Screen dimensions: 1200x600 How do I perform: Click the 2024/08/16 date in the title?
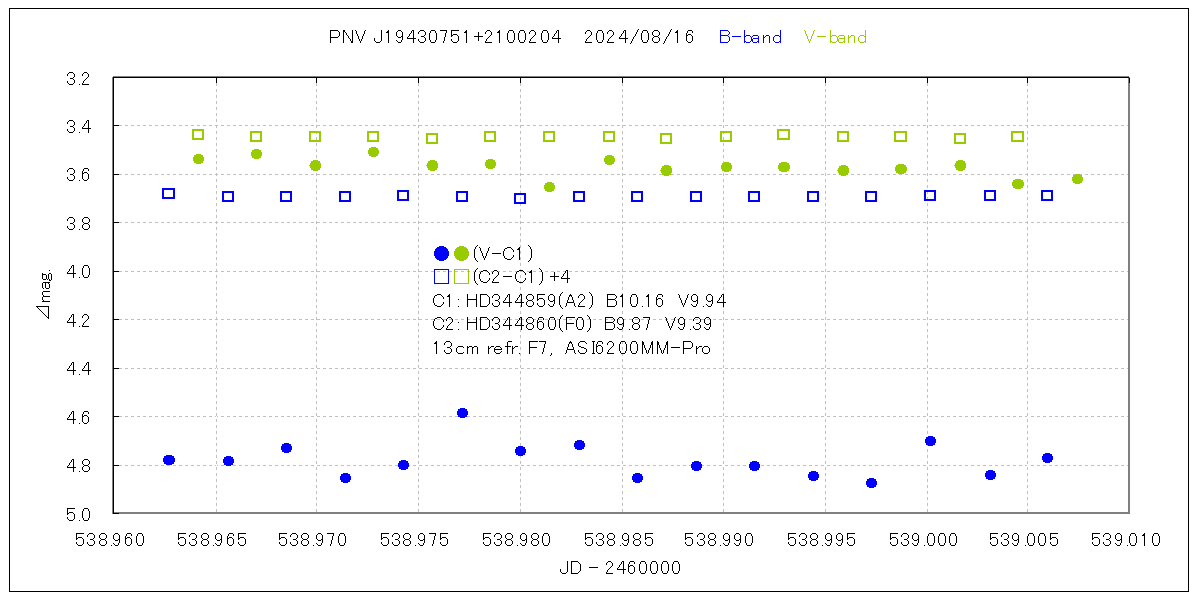(x=638, y=38)
